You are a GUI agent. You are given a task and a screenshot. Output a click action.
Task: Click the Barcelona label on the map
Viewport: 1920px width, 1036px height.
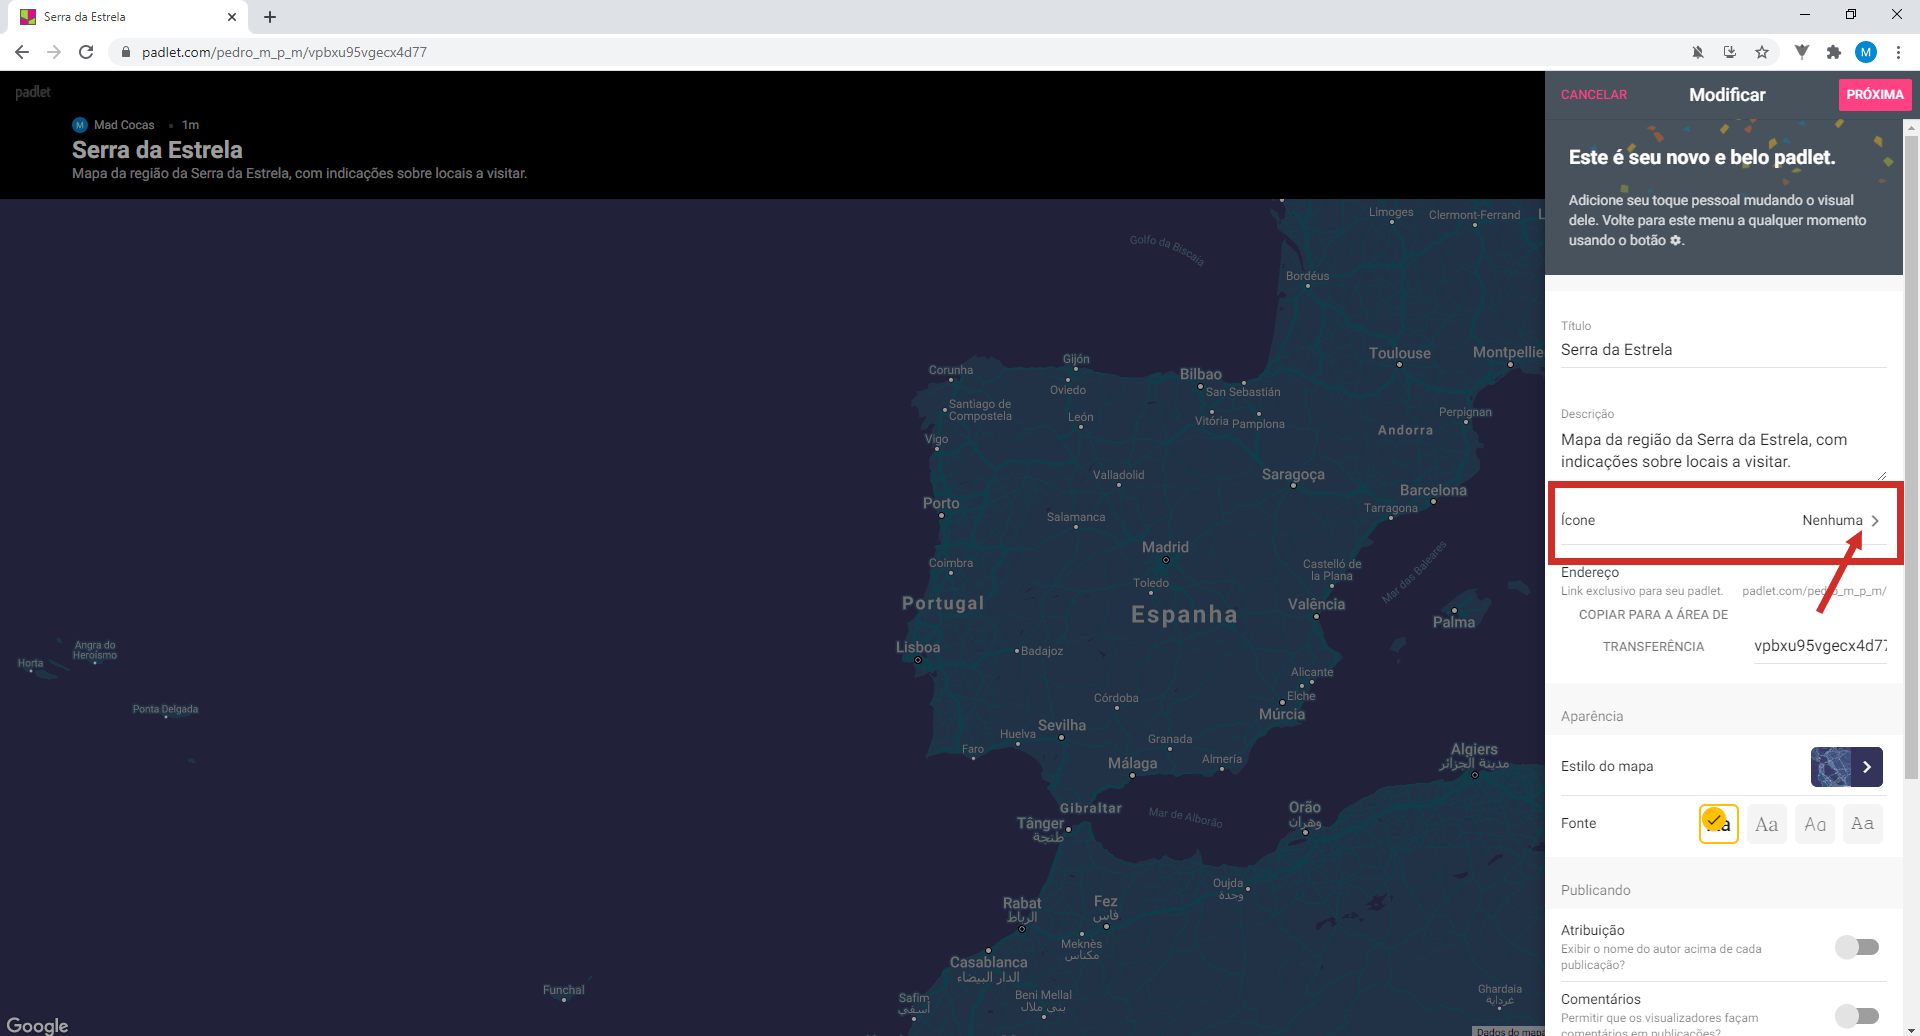click(1433, 491)
